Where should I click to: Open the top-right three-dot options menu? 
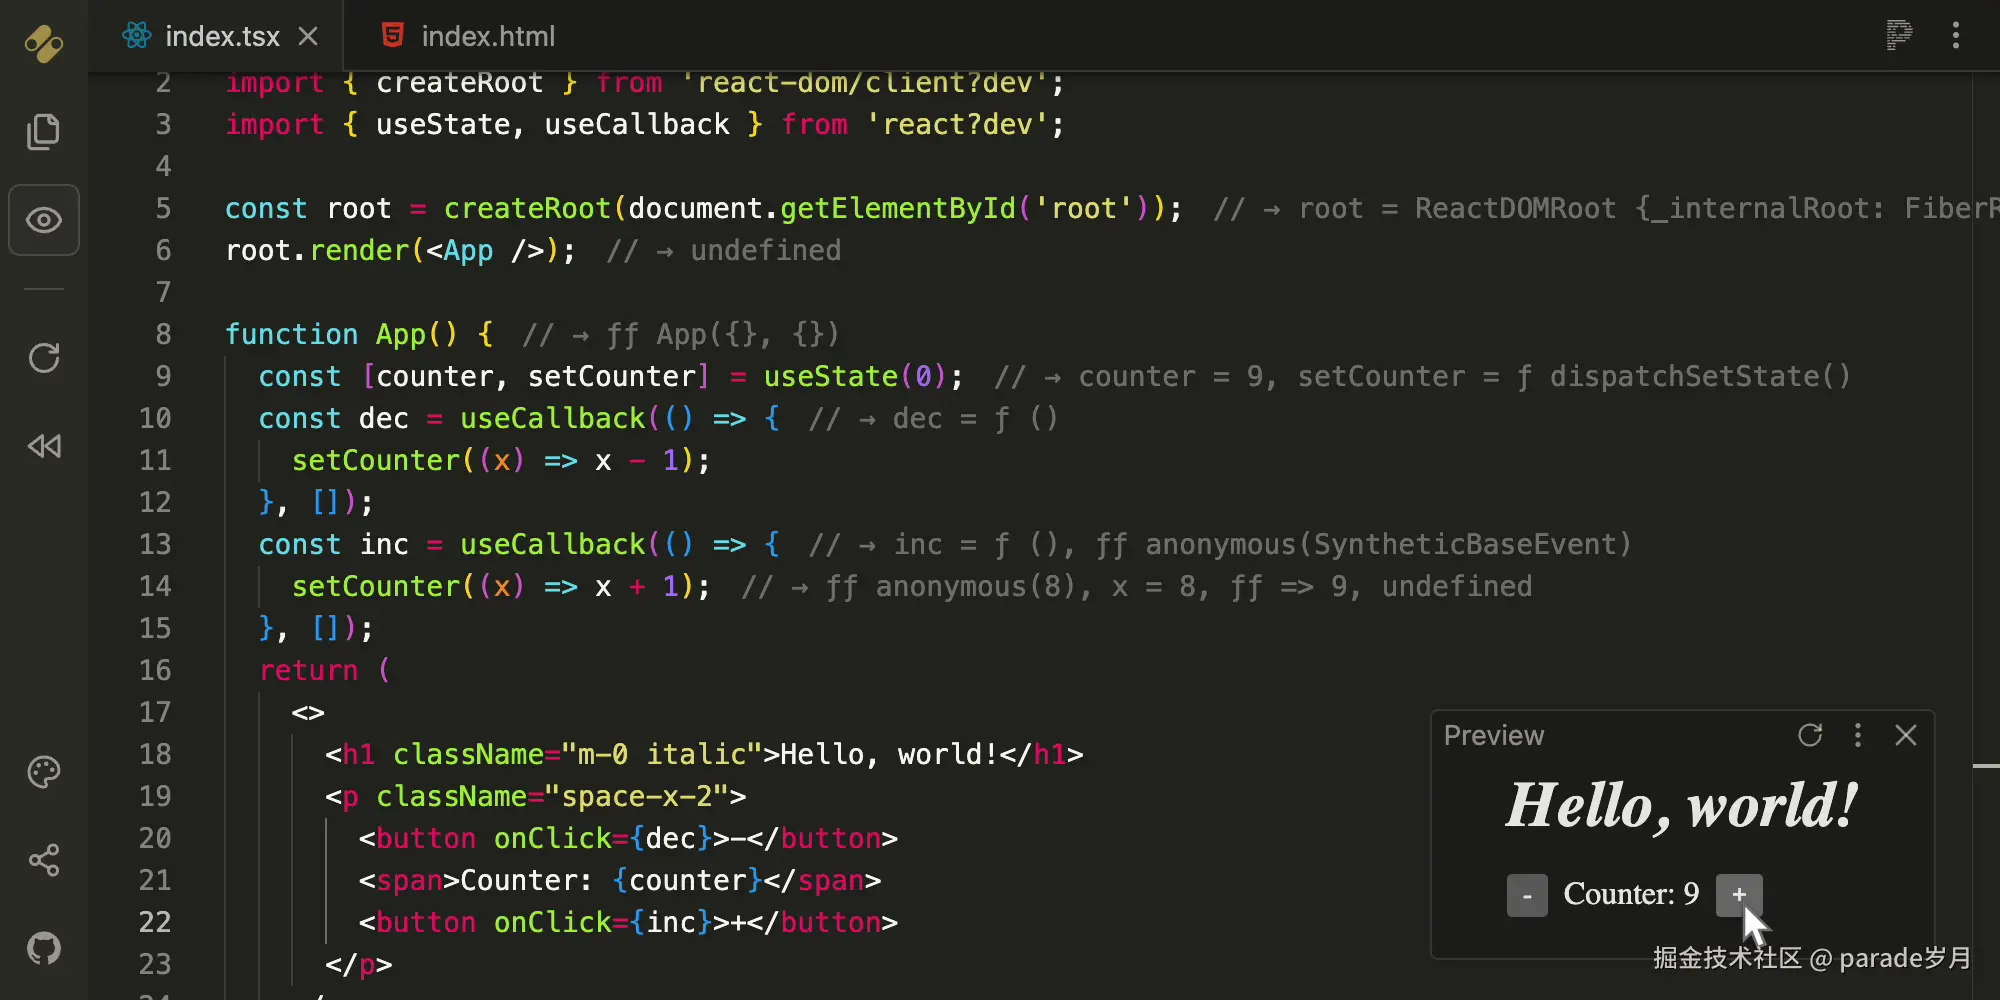(x=1956, y=35)
